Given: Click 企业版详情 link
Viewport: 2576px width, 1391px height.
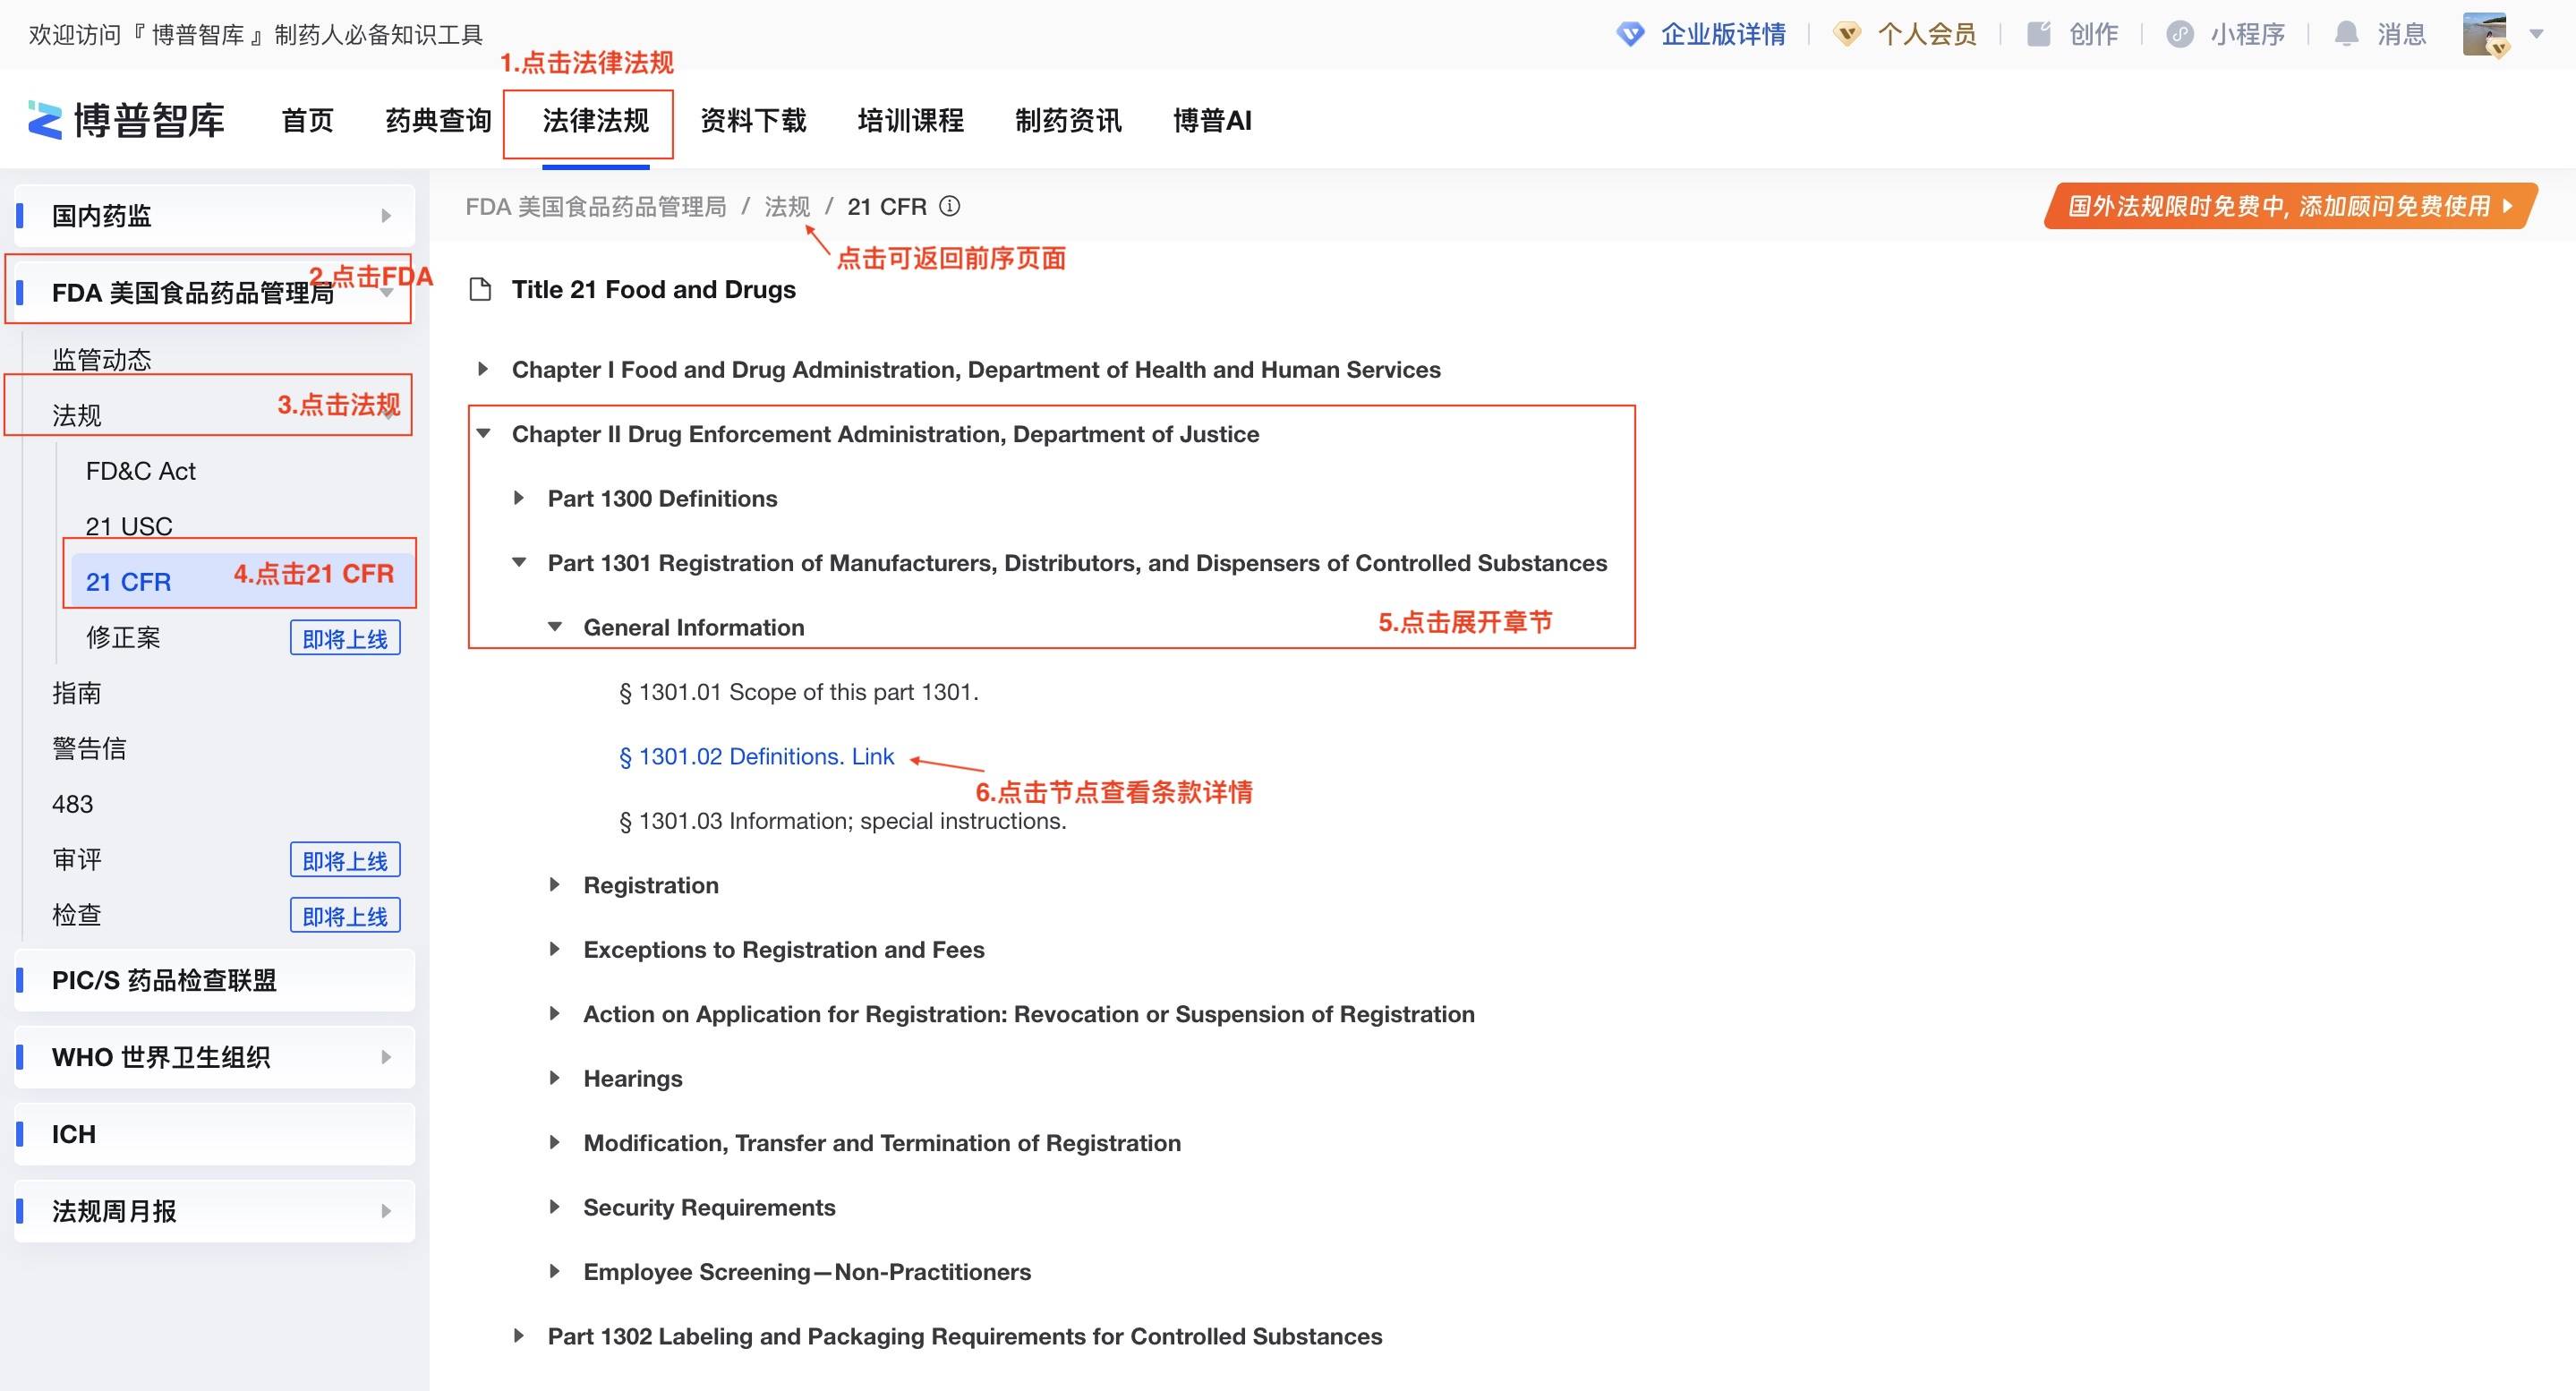Looking at the screenshot, I should click(x=1723, y=34).
